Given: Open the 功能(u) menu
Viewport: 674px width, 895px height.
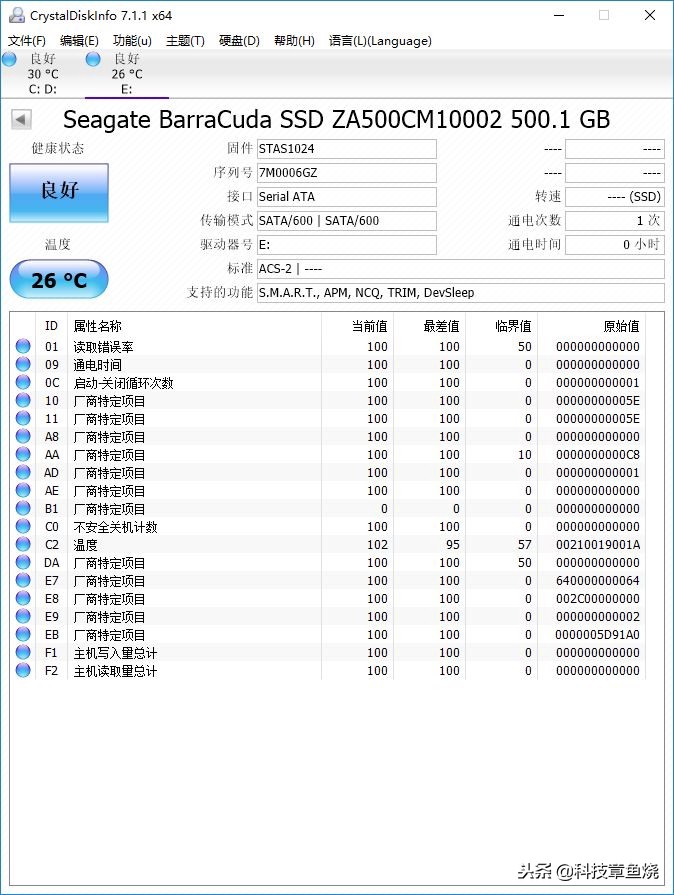Looking at the screenshot, I should click(x=132, y=41).
